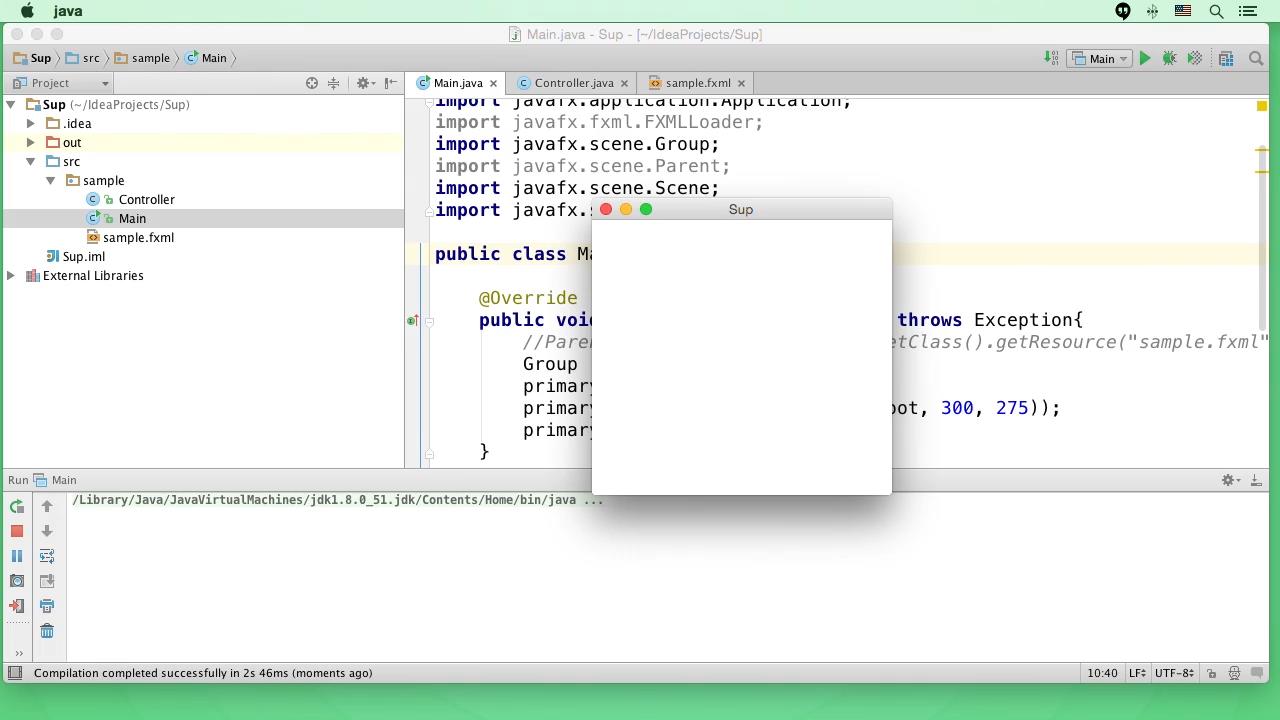Image resolution: width=1280 pixels, height=720 pixels.
Task: Close the sample.fxml tab
Action: tap(741, 83)
